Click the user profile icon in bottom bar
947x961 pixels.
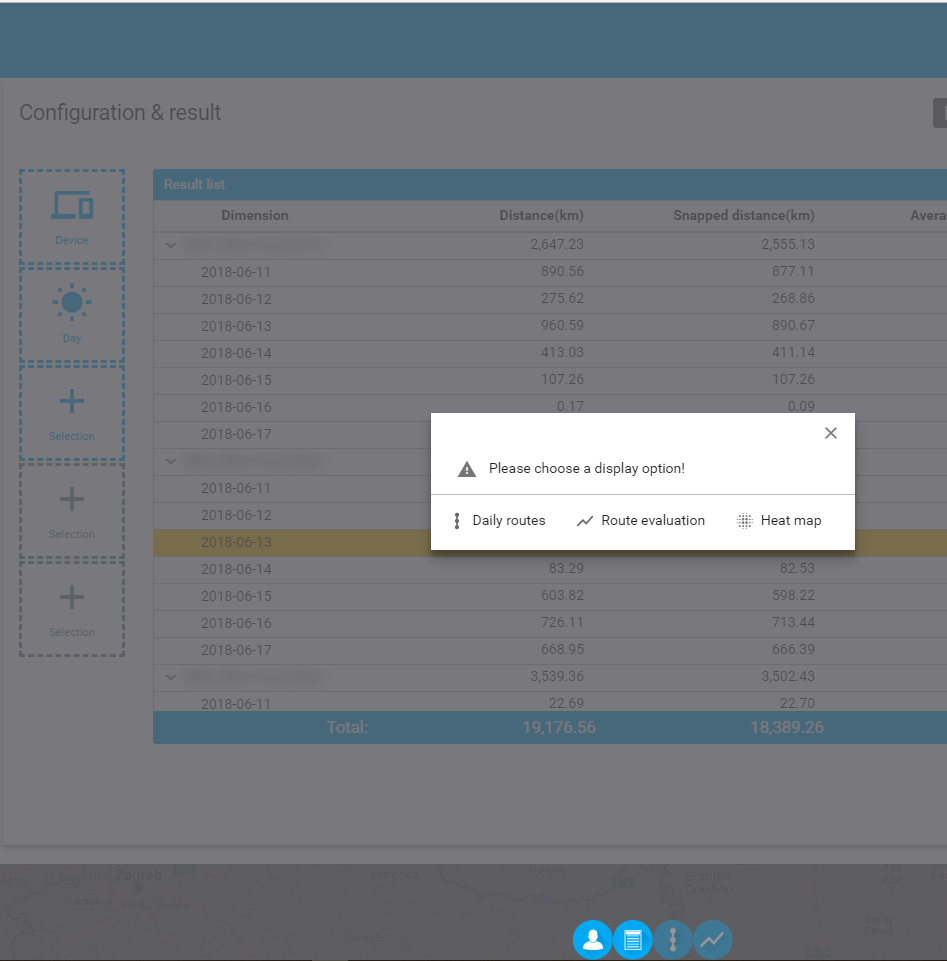click(x=593, y=940)
